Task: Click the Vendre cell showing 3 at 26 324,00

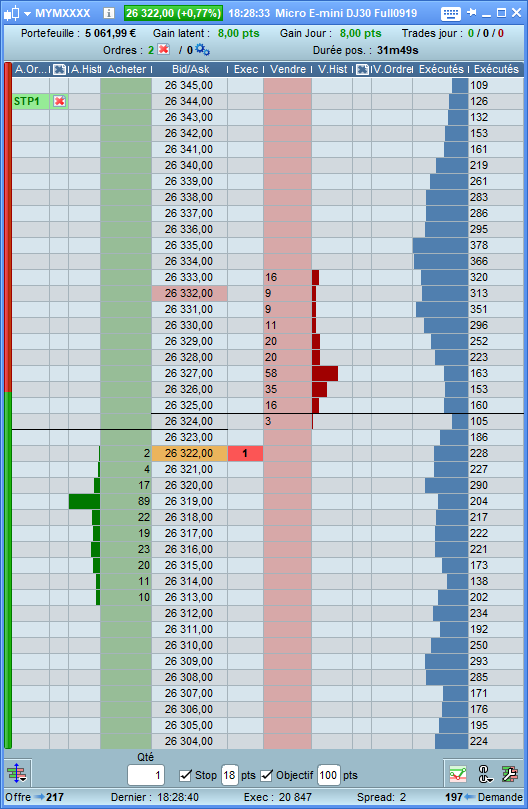Action: 287,421
